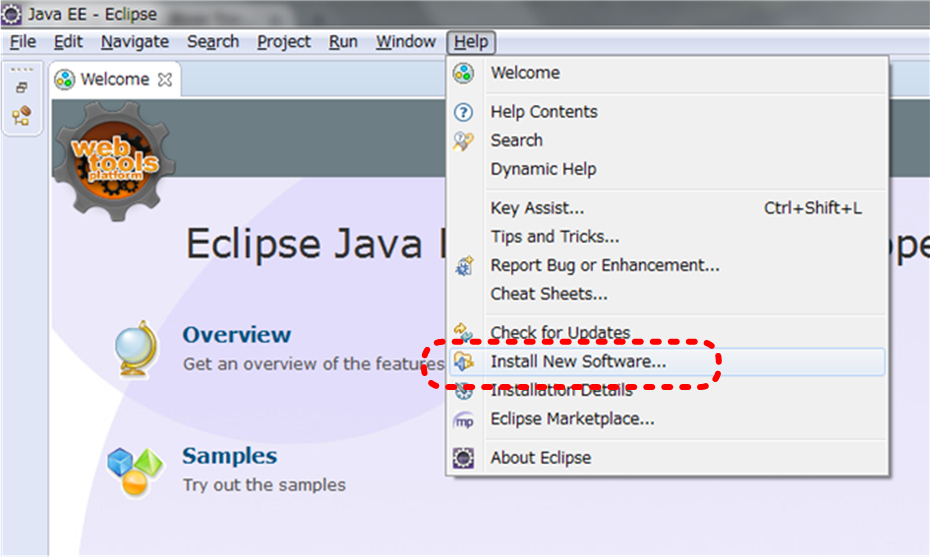Viewport: 931px width, 557px height.
Task: Click the Samples shapes icon
Action: point(135,472)
